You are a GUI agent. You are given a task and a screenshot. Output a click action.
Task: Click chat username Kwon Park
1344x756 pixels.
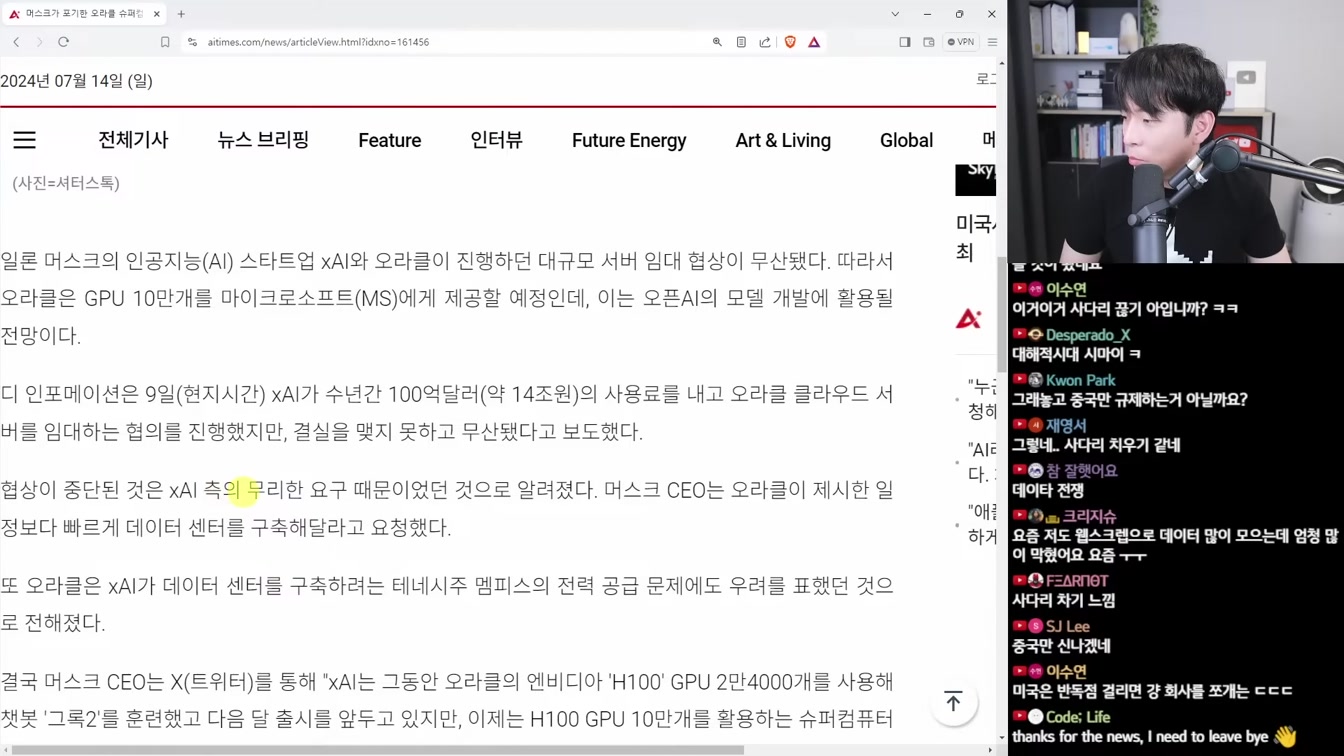click(x=1080, y=380)
